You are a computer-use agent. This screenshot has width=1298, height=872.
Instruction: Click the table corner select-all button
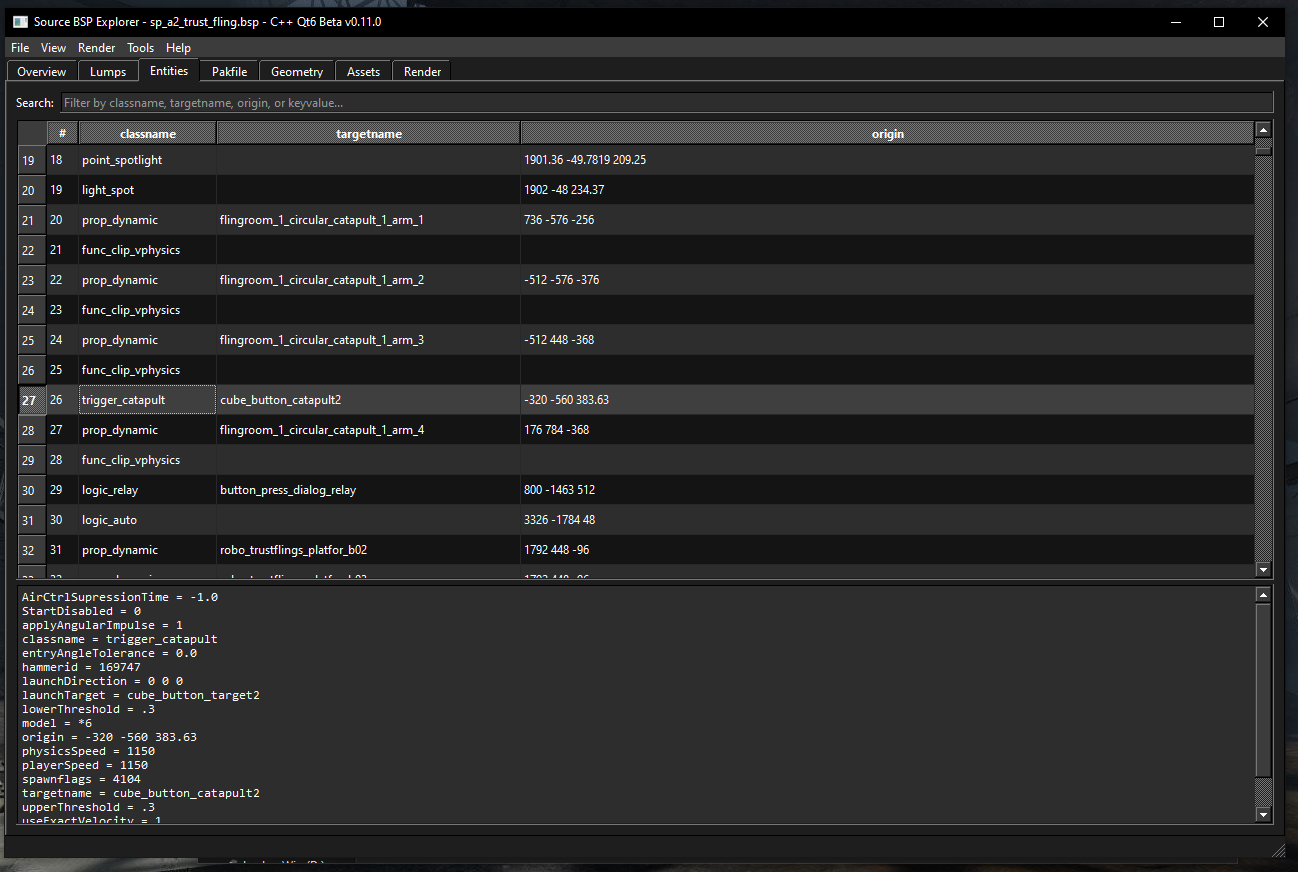pyautogui.click(x=32, y=133)
